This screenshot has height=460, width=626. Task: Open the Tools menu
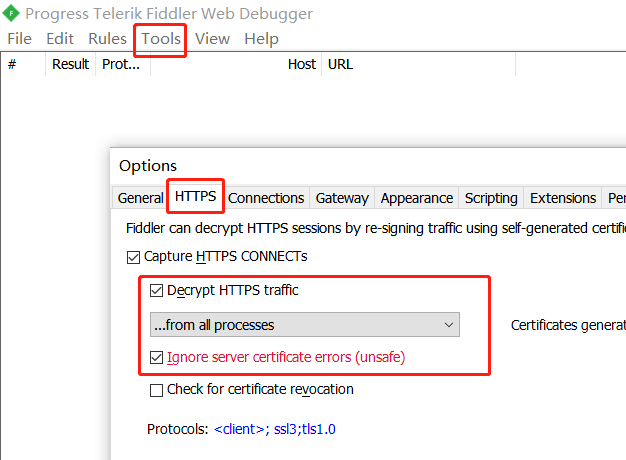coord(161,39)
